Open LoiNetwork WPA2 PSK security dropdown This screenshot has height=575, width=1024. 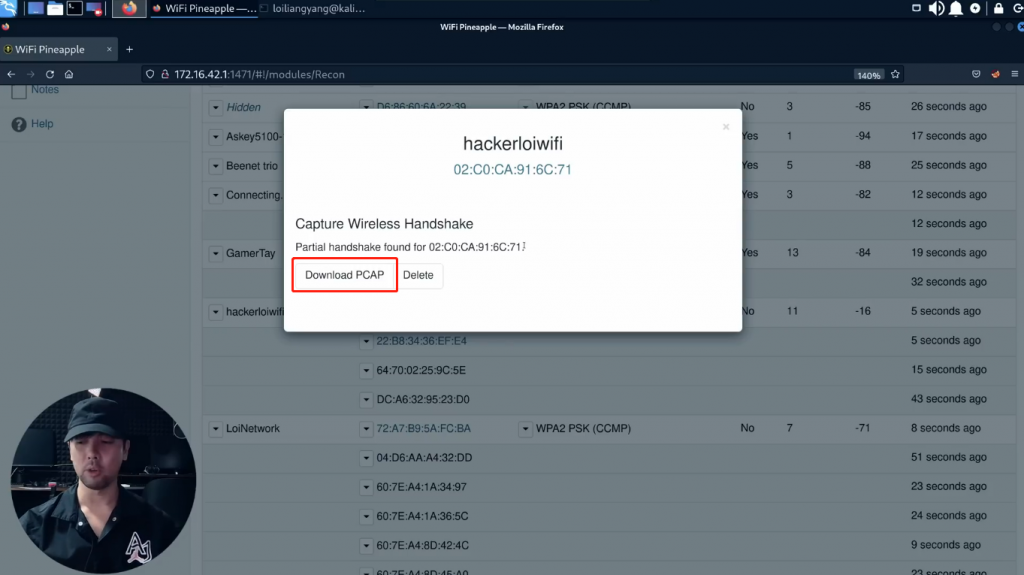pyautogui.click(x=525, y=429)
